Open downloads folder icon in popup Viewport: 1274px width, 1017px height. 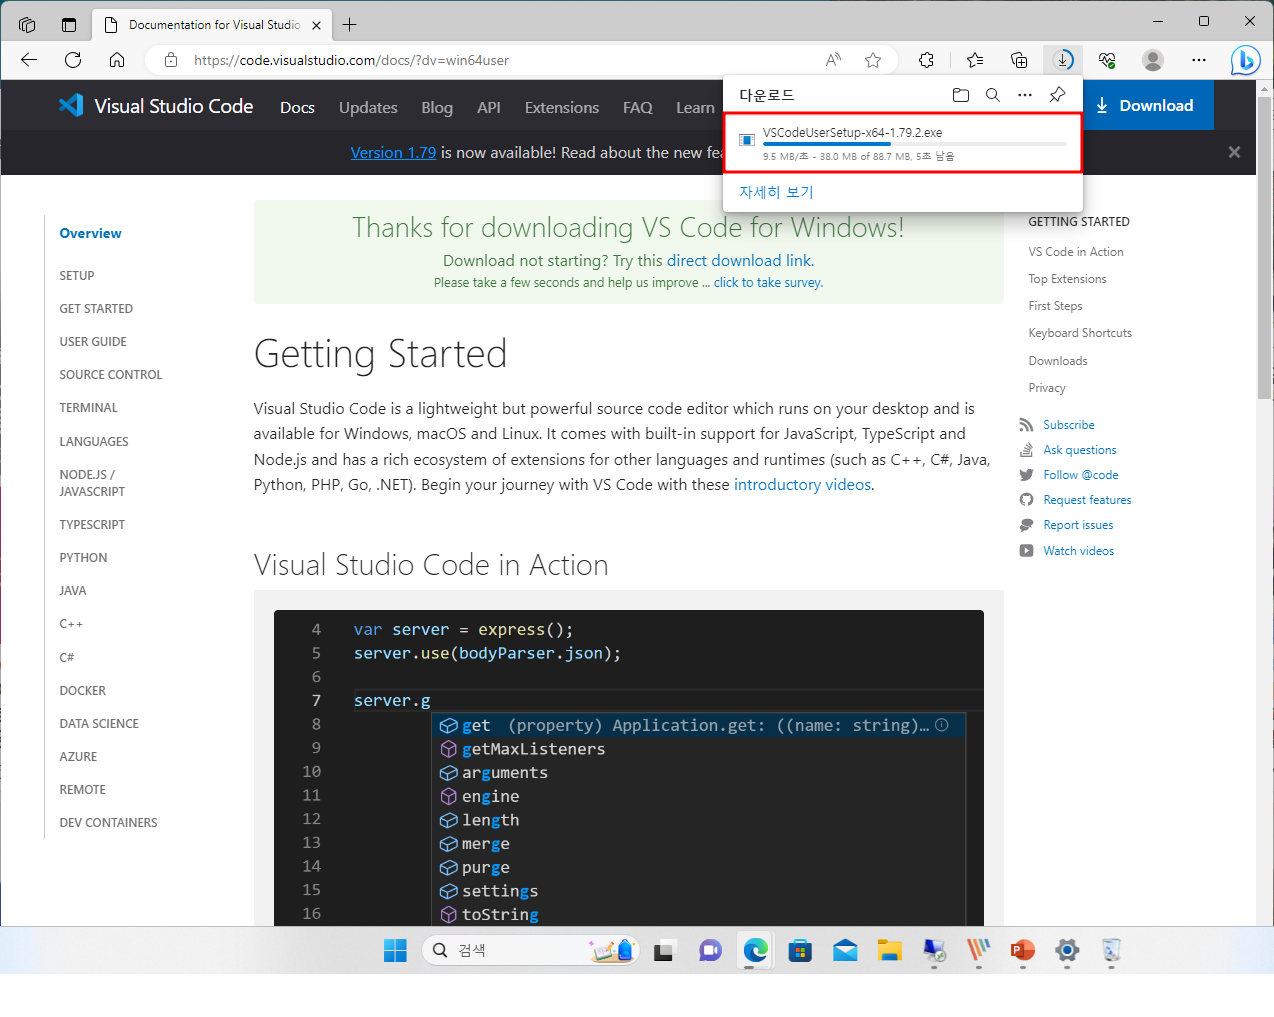point(961,95)
